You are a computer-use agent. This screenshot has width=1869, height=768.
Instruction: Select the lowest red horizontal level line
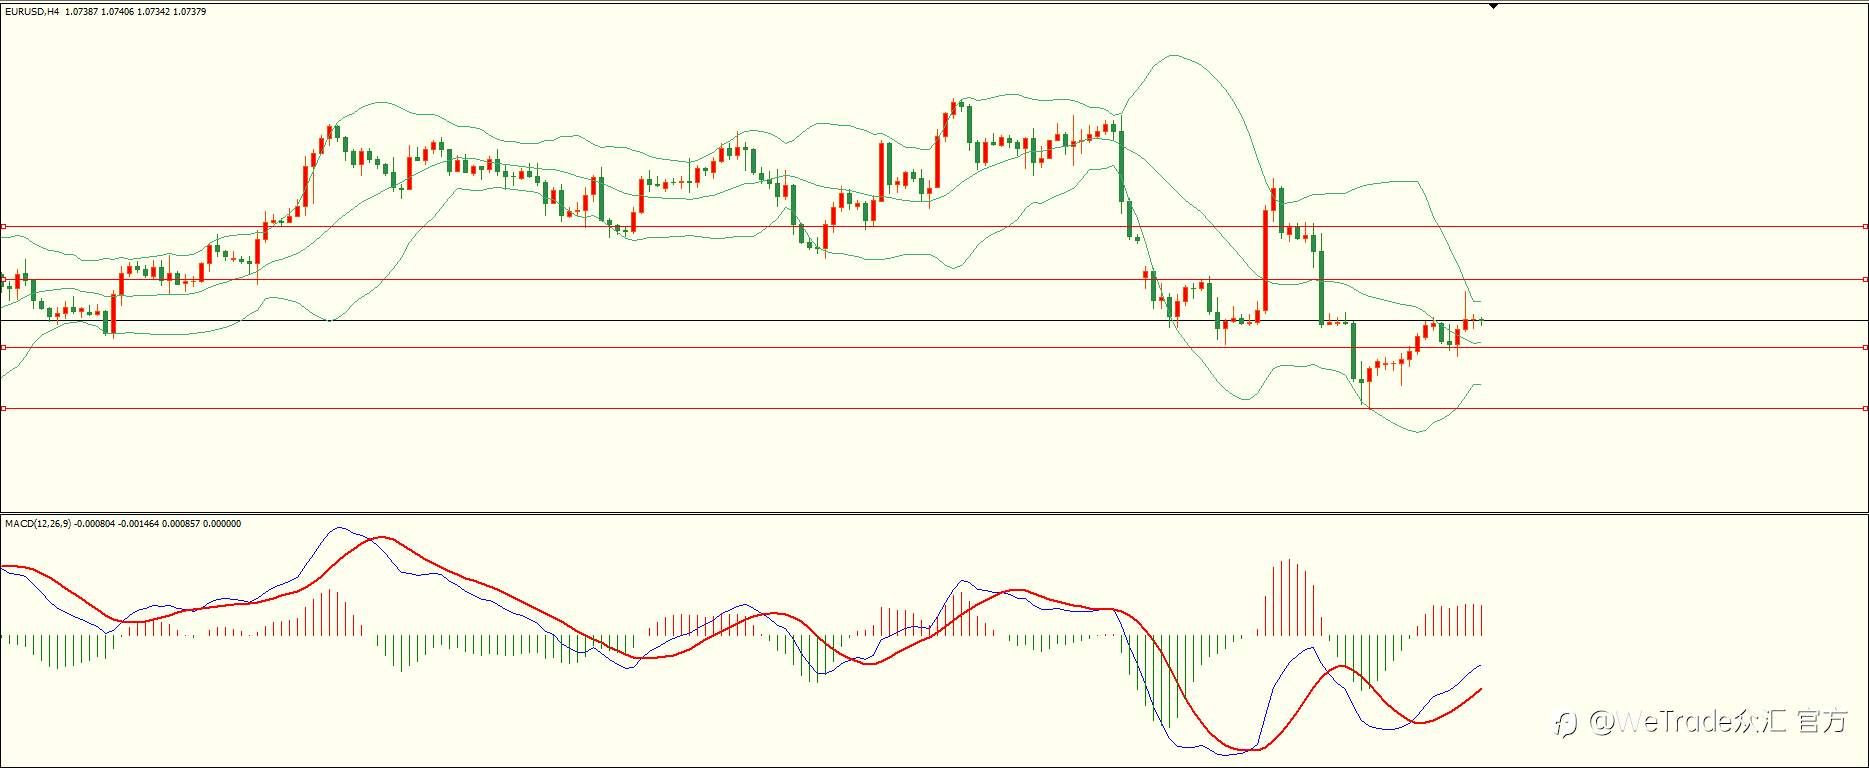(x=934, y=408)
